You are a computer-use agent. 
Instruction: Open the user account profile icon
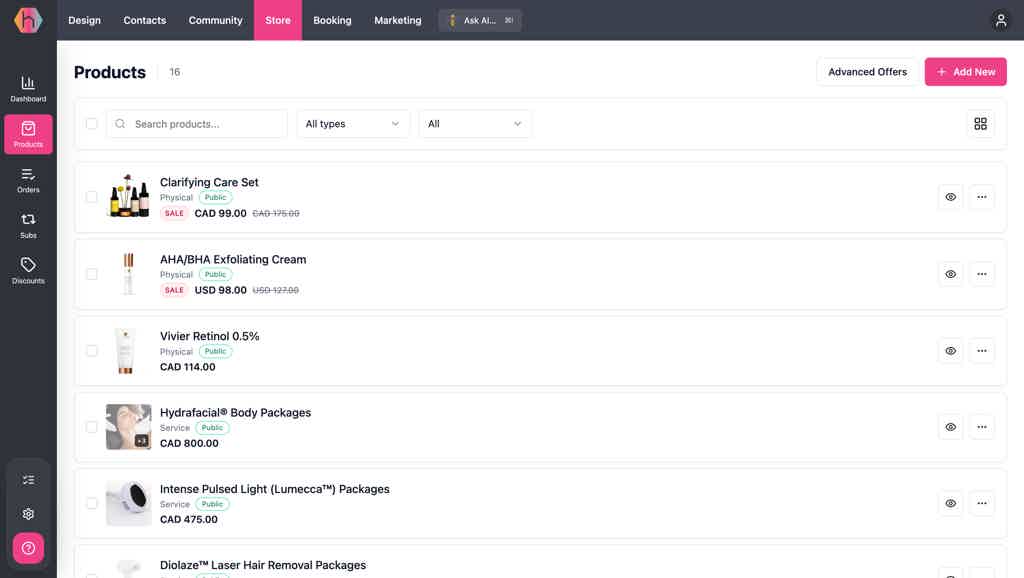(x=1000, y=20)
